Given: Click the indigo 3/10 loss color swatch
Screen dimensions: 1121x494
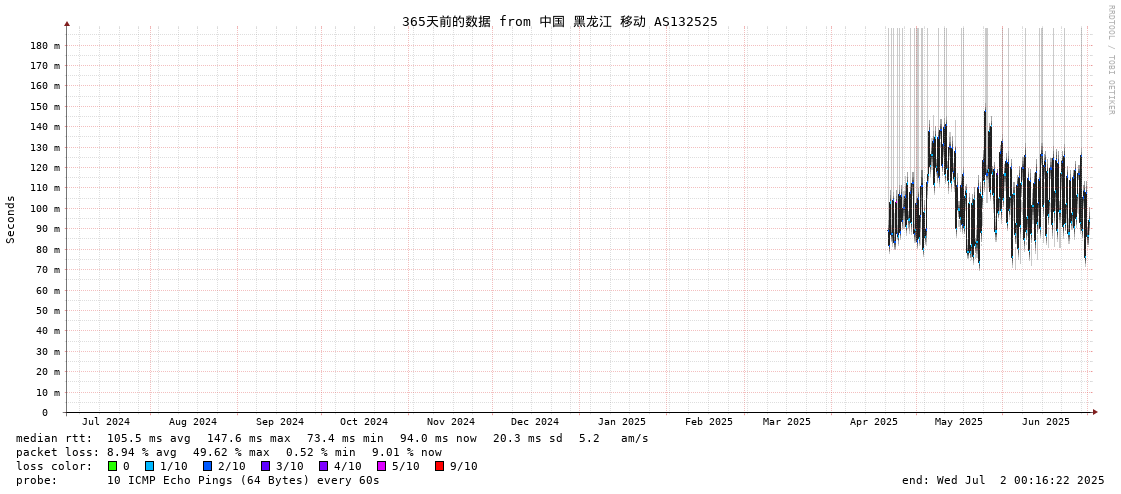Looking at the screenshot, I should (x=265, y=466).
